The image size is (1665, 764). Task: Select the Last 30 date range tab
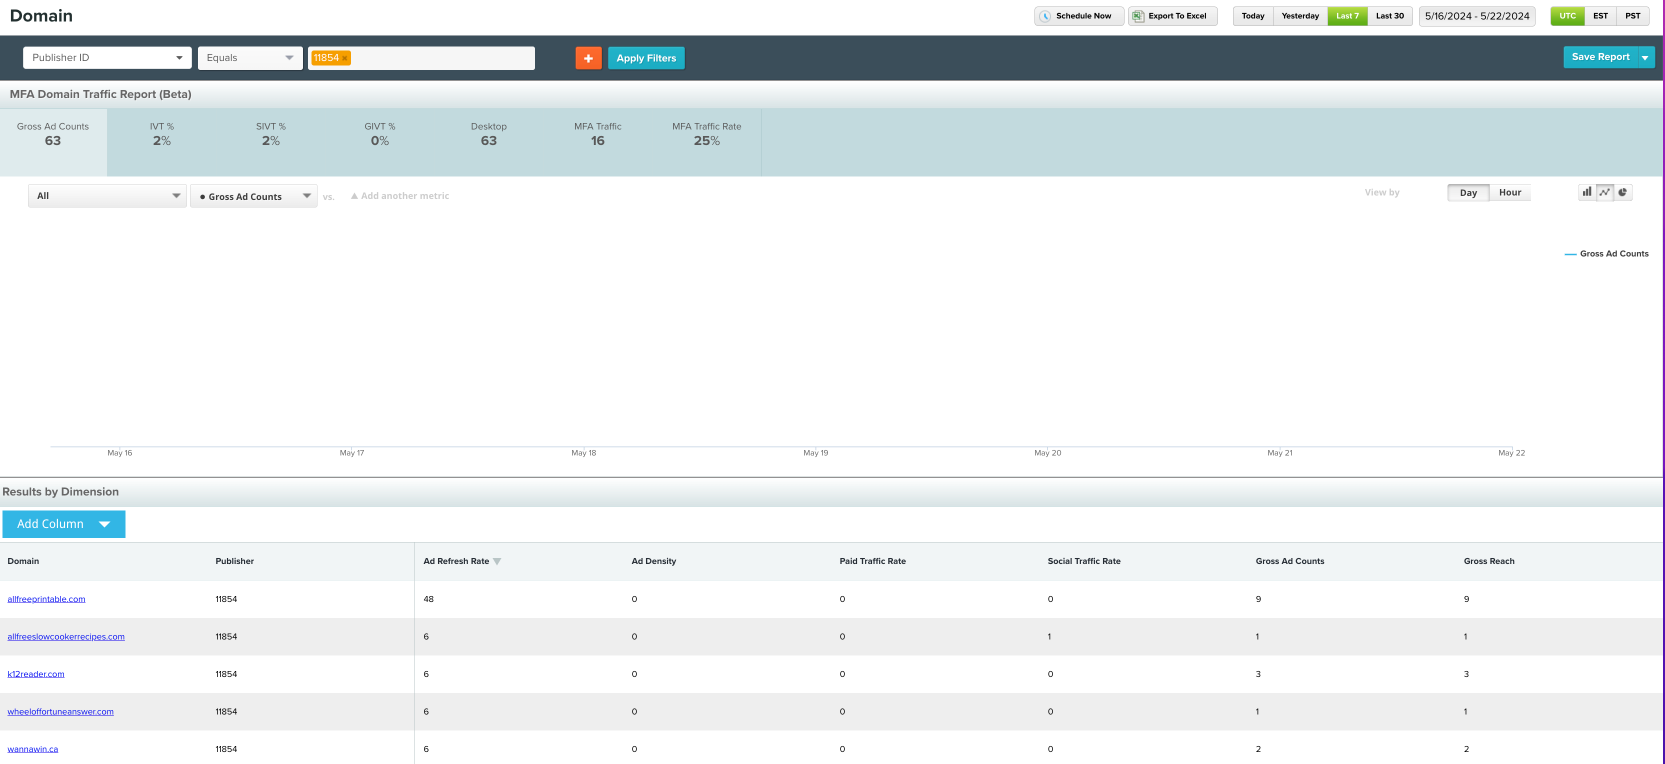(x=1390, y=16)
